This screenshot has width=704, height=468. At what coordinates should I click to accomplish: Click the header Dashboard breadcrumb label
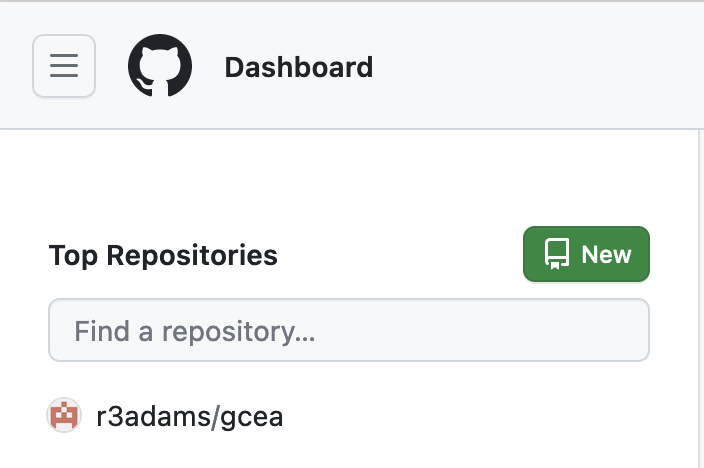point(299,67)
